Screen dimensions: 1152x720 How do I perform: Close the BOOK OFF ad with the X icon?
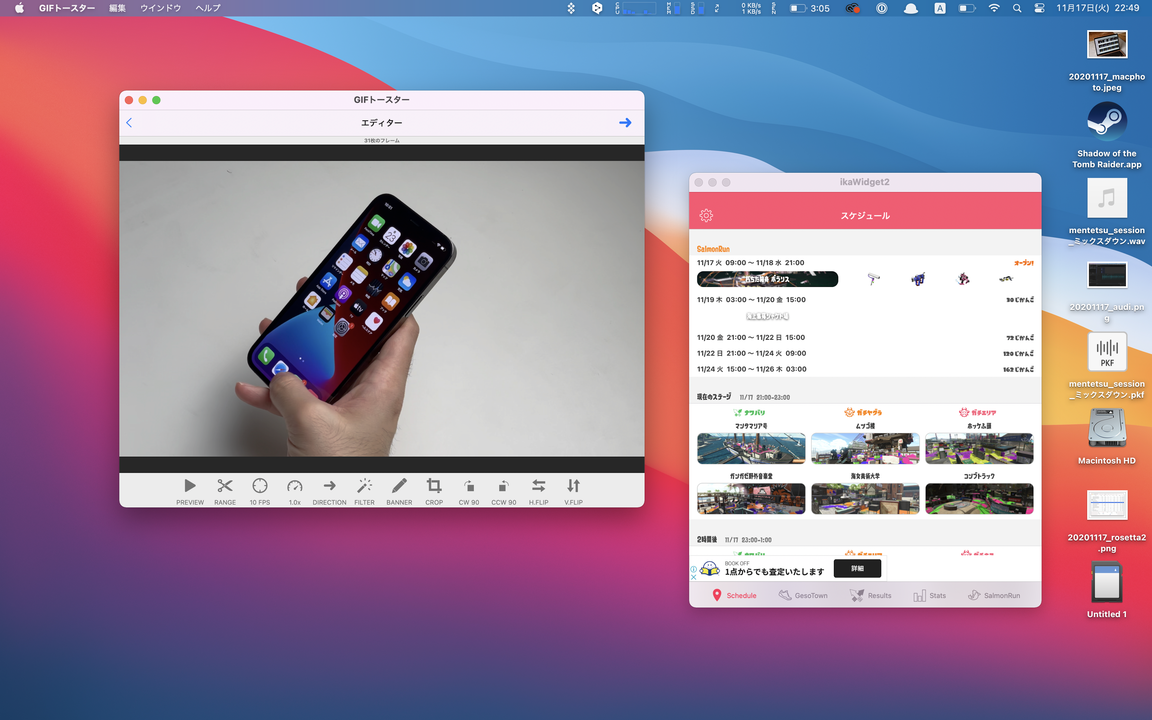click(x=694, y=577)
